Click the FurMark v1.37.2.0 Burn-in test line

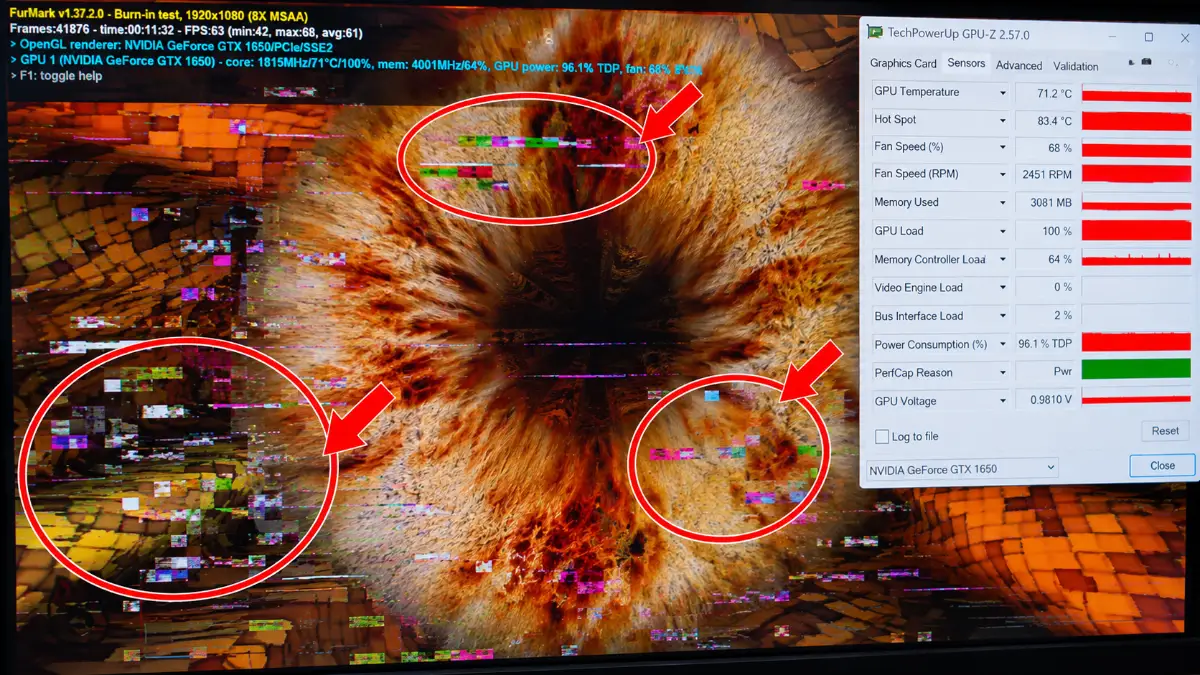(x=159, y=17)
